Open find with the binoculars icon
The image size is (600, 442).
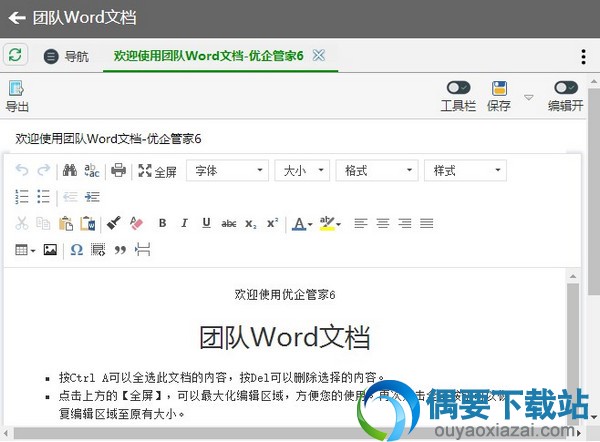70,170
